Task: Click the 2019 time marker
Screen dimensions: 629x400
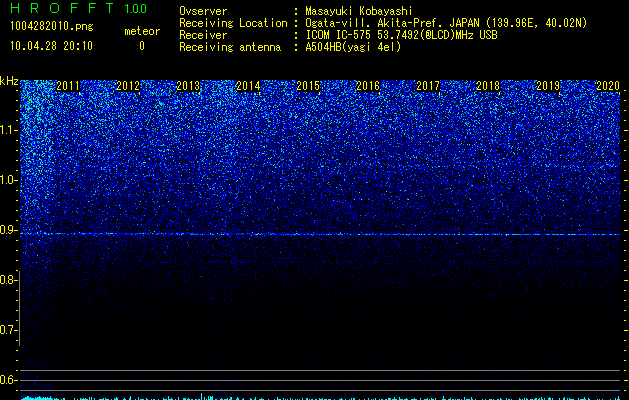Action: (548, 86)
